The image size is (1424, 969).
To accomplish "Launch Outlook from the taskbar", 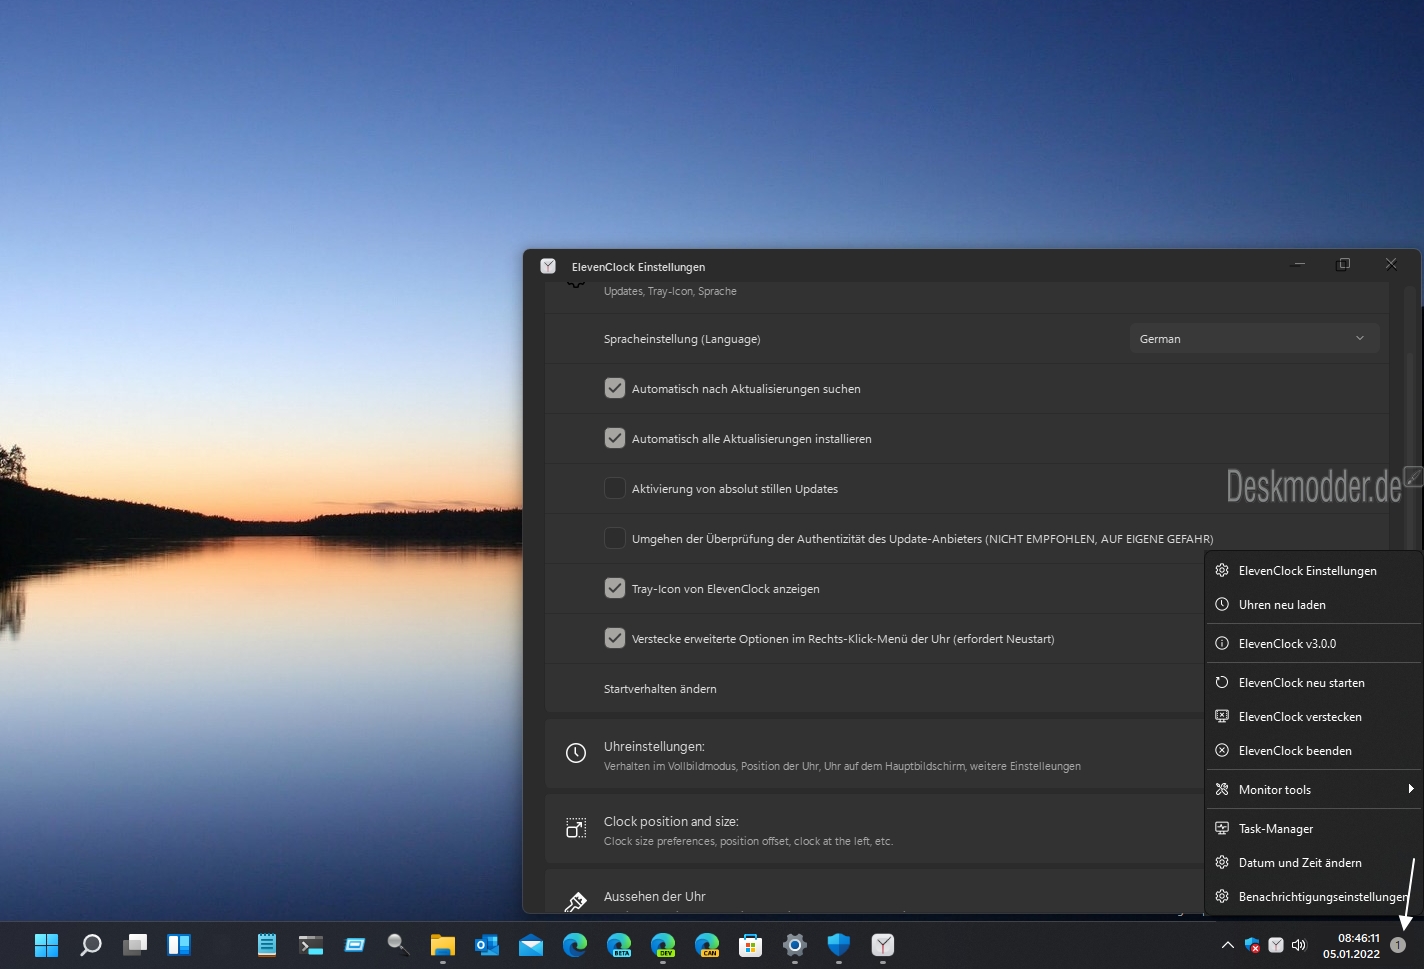I will click(487, 945).
